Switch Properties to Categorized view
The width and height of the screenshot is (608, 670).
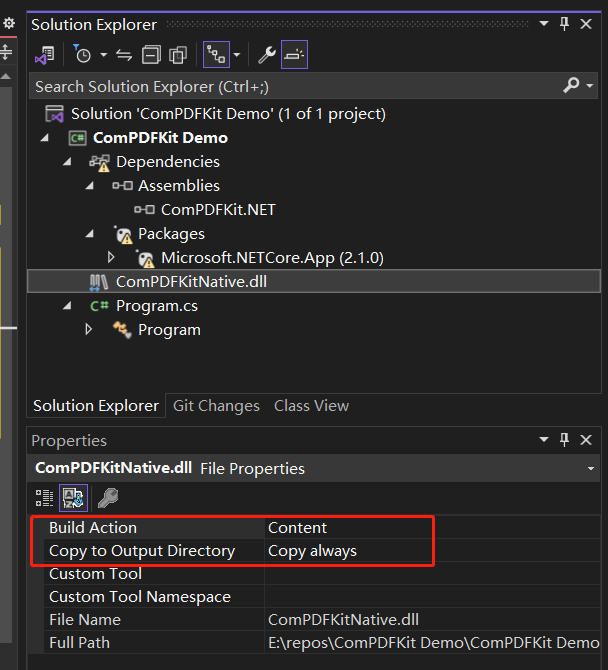[x=44, y=498]
